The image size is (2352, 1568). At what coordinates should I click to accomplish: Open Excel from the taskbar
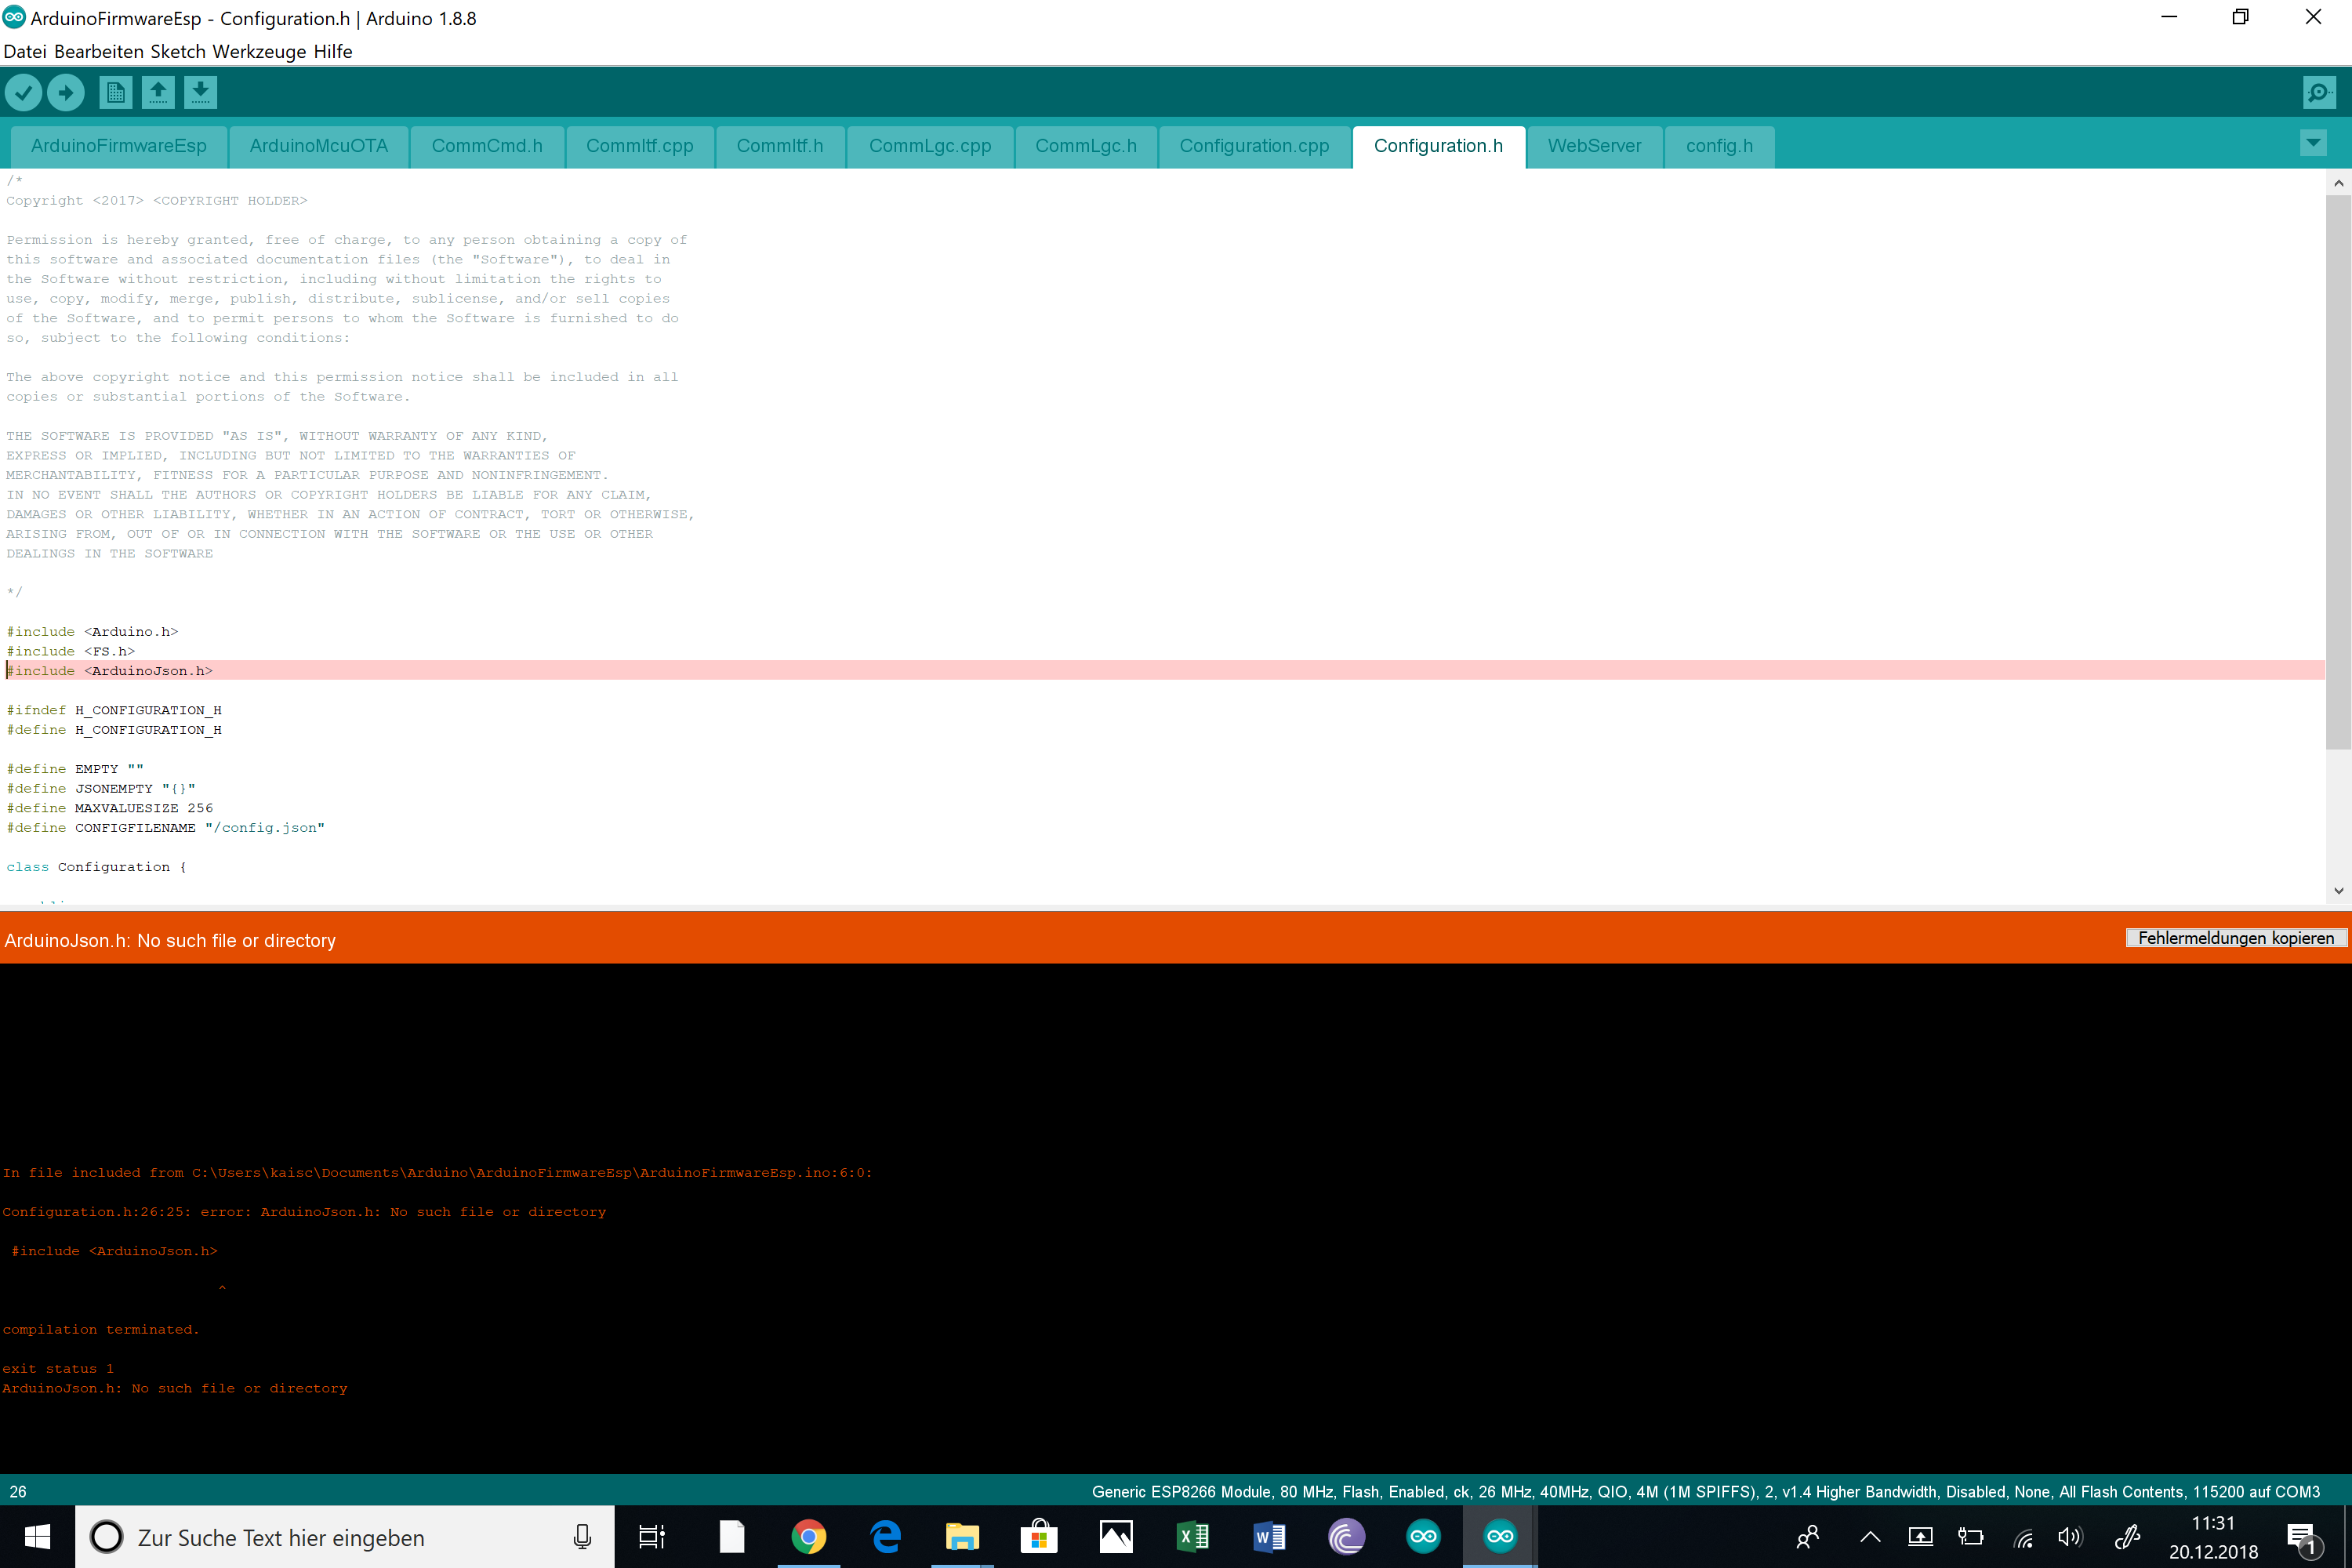[x=1193, y=1537]
